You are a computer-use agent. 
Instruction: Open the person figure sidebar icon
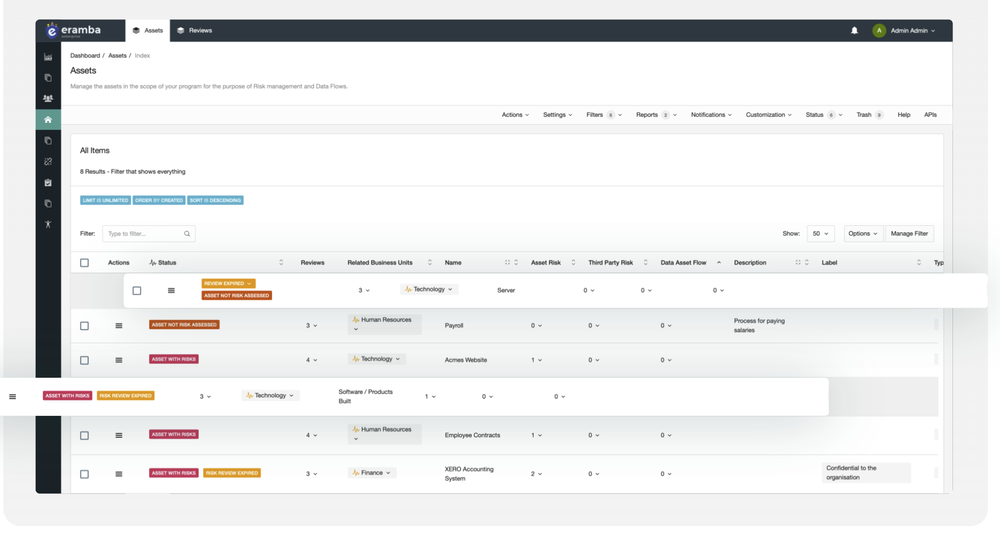(48, 224)
